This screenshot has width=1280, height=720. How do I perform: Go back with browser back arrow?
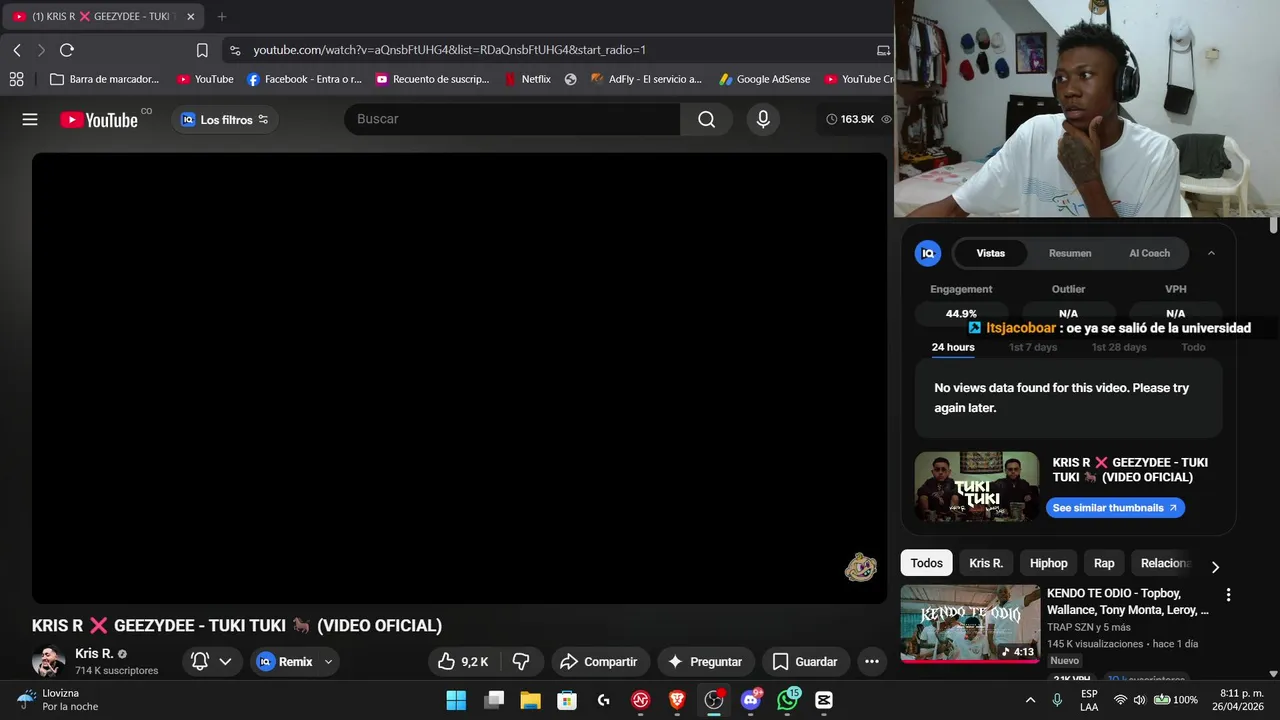tap(17, 50)
